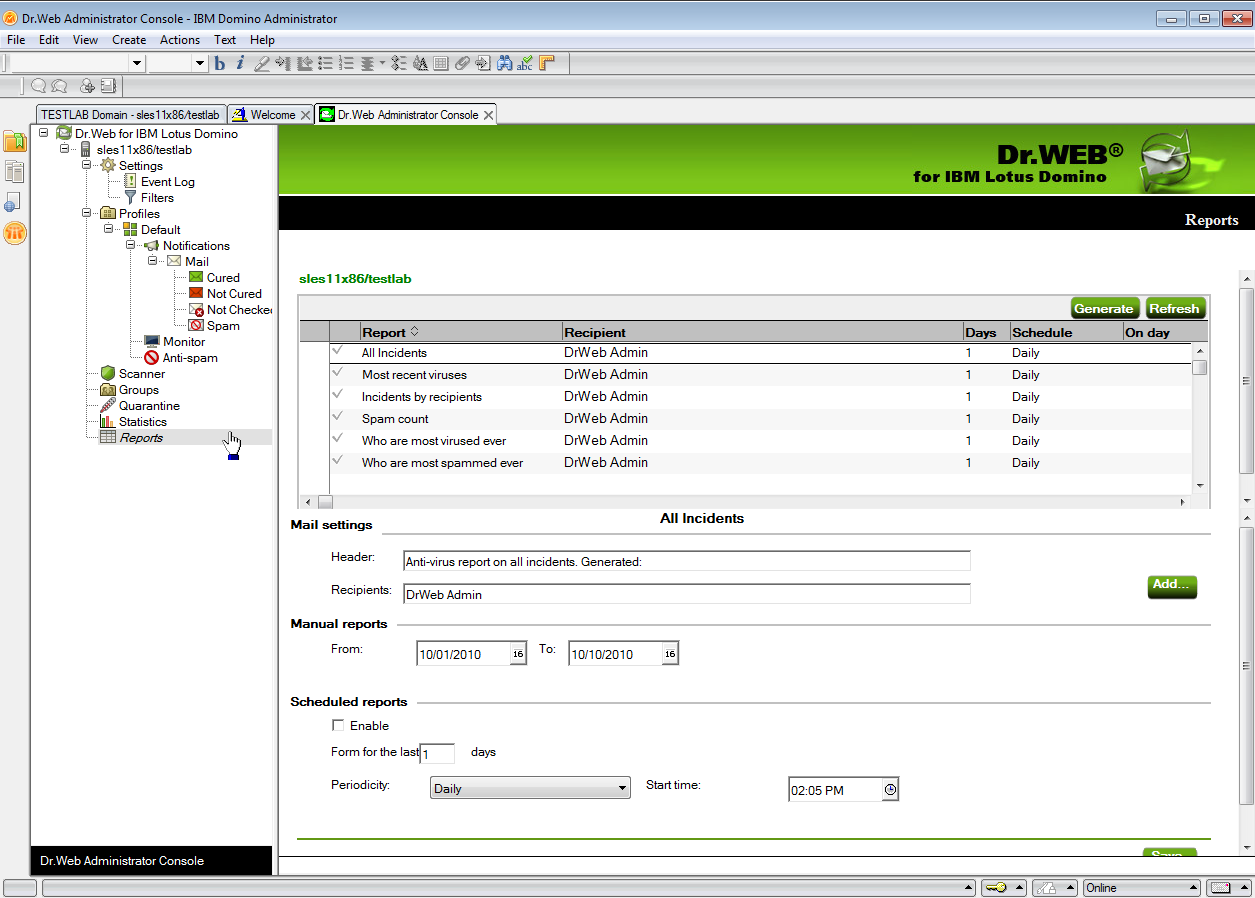Open the Periodicity dropdown
Image resolution: width=1255 pixels, height=898 pixels.
[x=530, y=788]
